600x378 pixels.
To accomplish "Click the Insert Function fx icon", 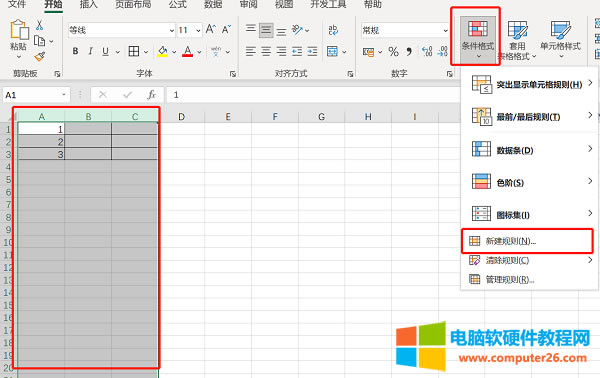I will tap(152, 94).
